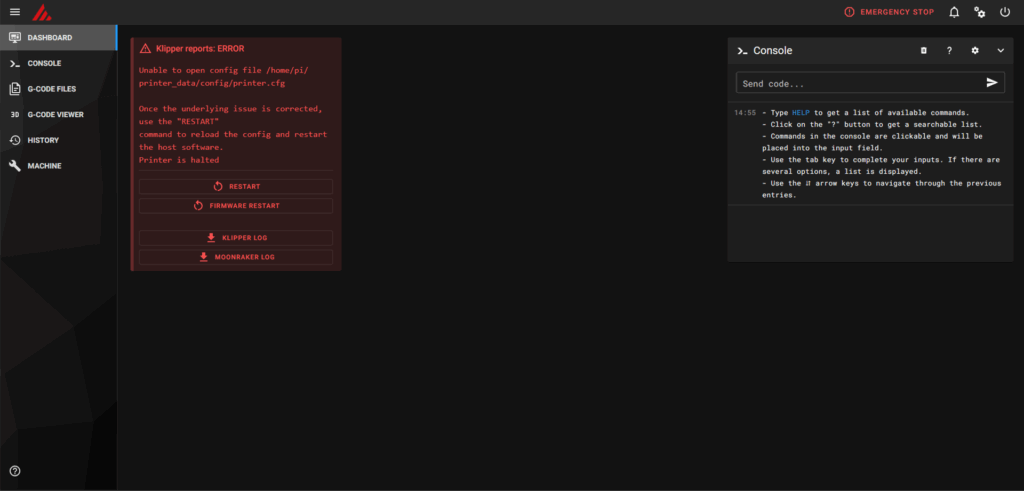Open interface settings with the cogs icon
This screenshot has width=1024, height=491.
pos(980,12)
